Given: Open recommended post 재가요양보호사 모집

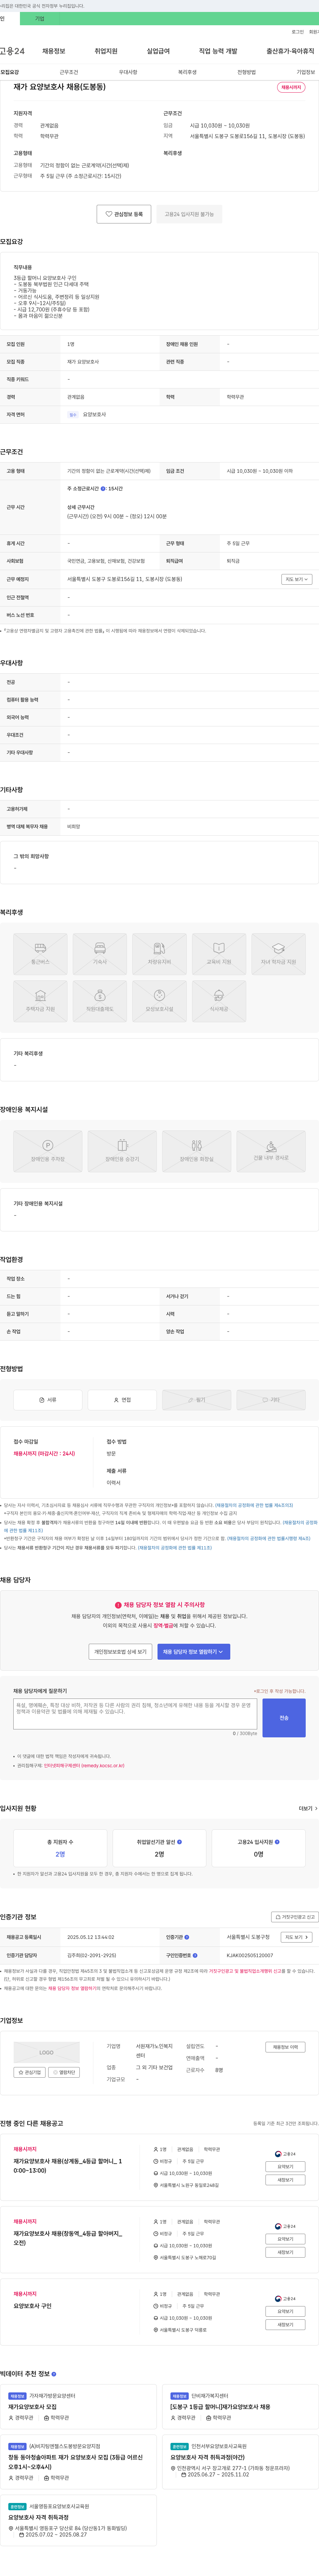Looking at the screenshot, I should click(x=32, y=2407).
